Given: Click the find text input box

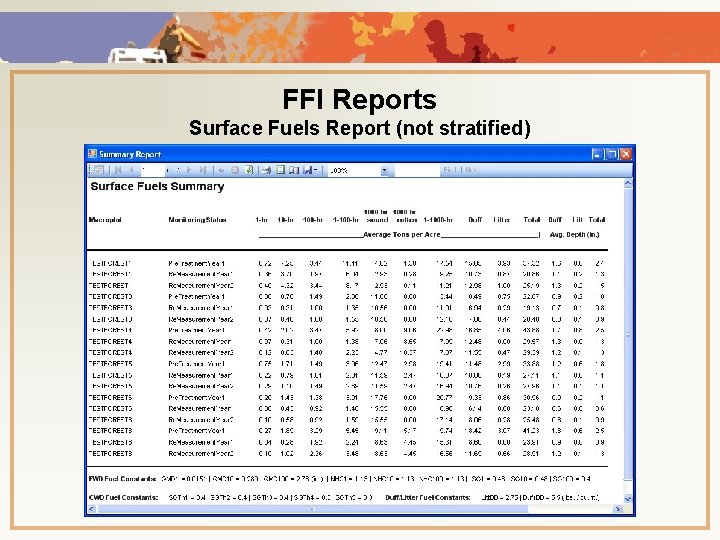Looking at the screenshot, I should click(x=416, y=171).
